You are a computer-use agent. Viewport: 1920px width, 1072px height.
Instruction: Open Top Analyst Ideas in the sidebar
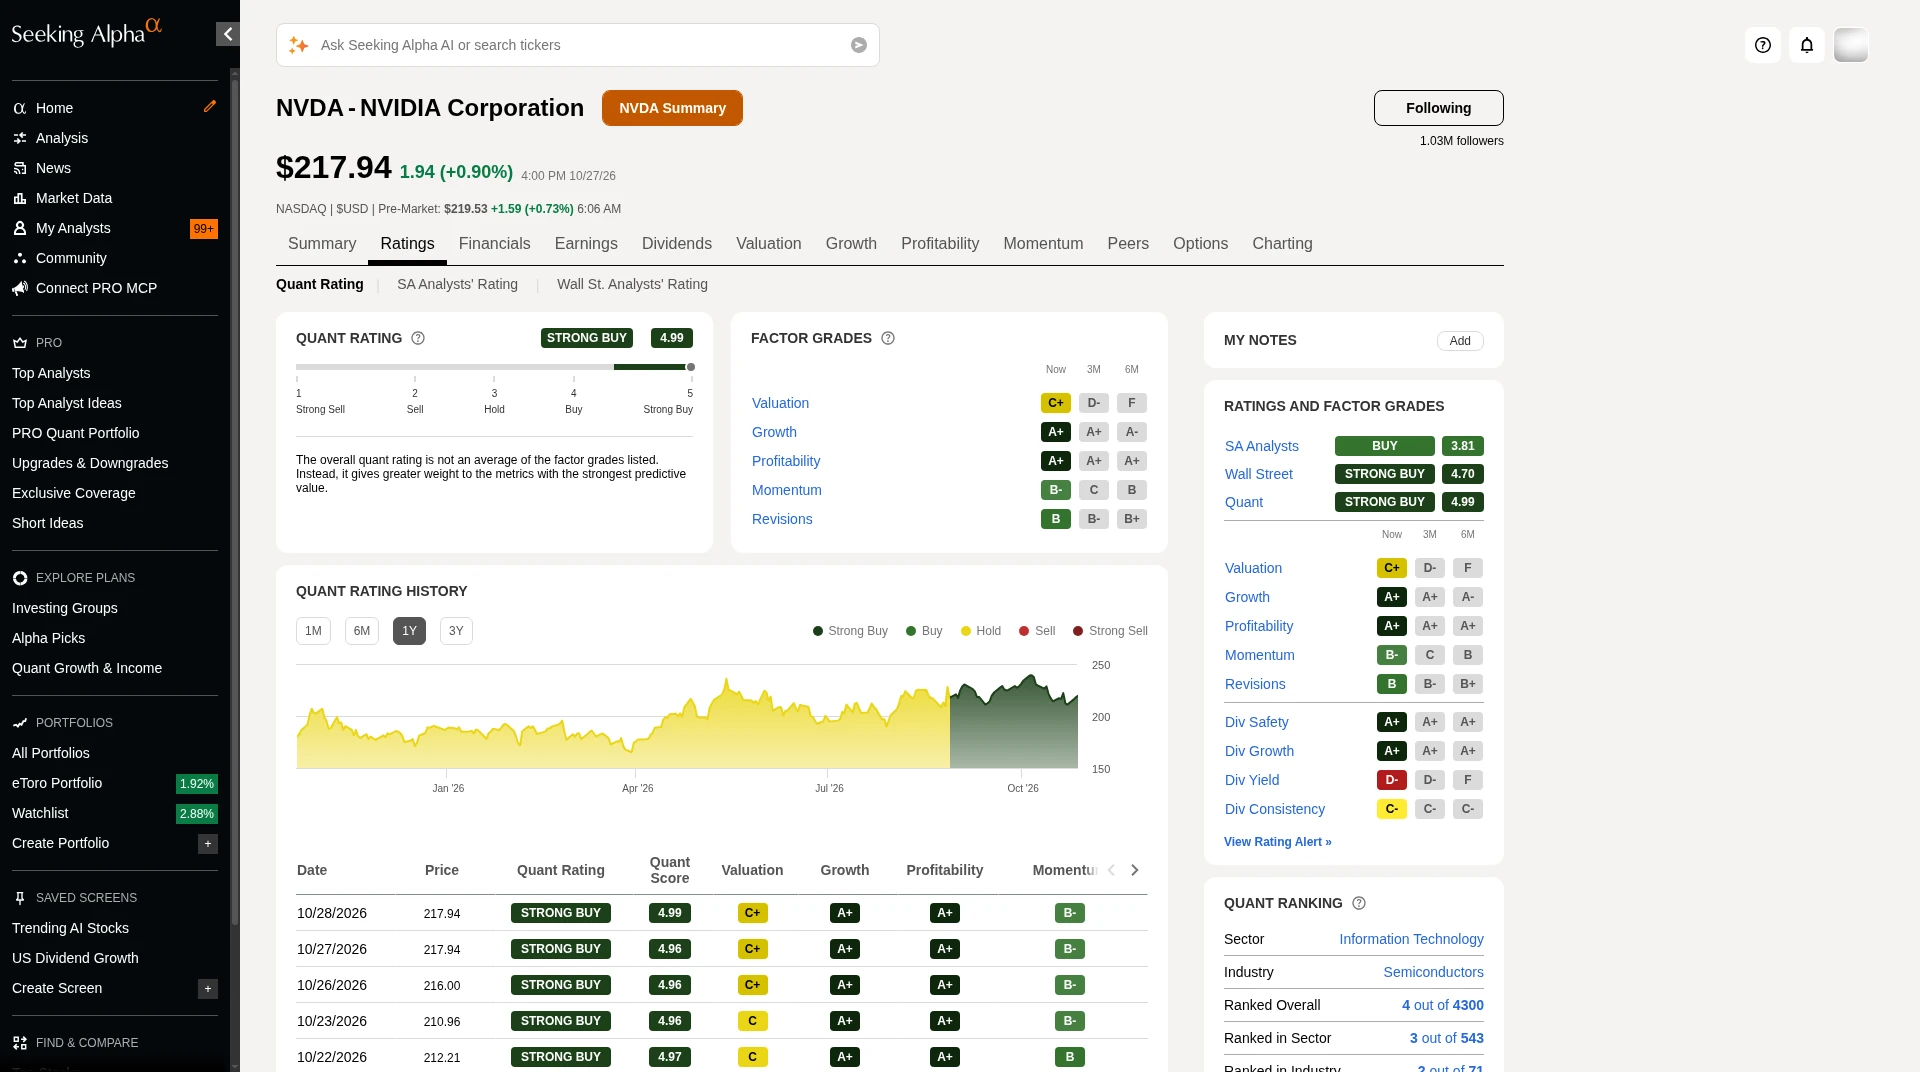[66, 403]
